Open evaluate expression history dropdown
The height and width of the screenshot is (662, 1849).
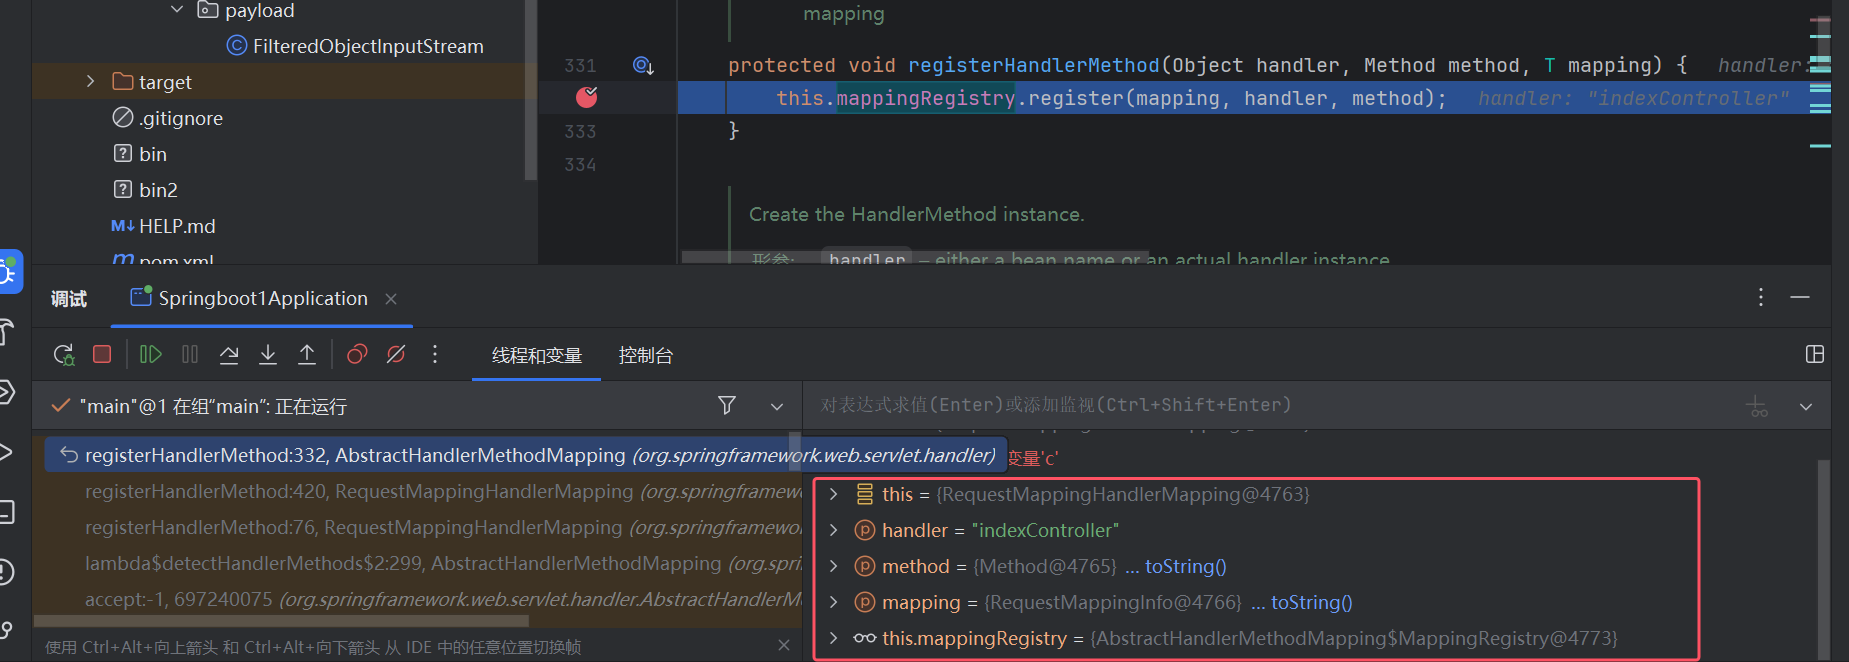click(1806, 406)
